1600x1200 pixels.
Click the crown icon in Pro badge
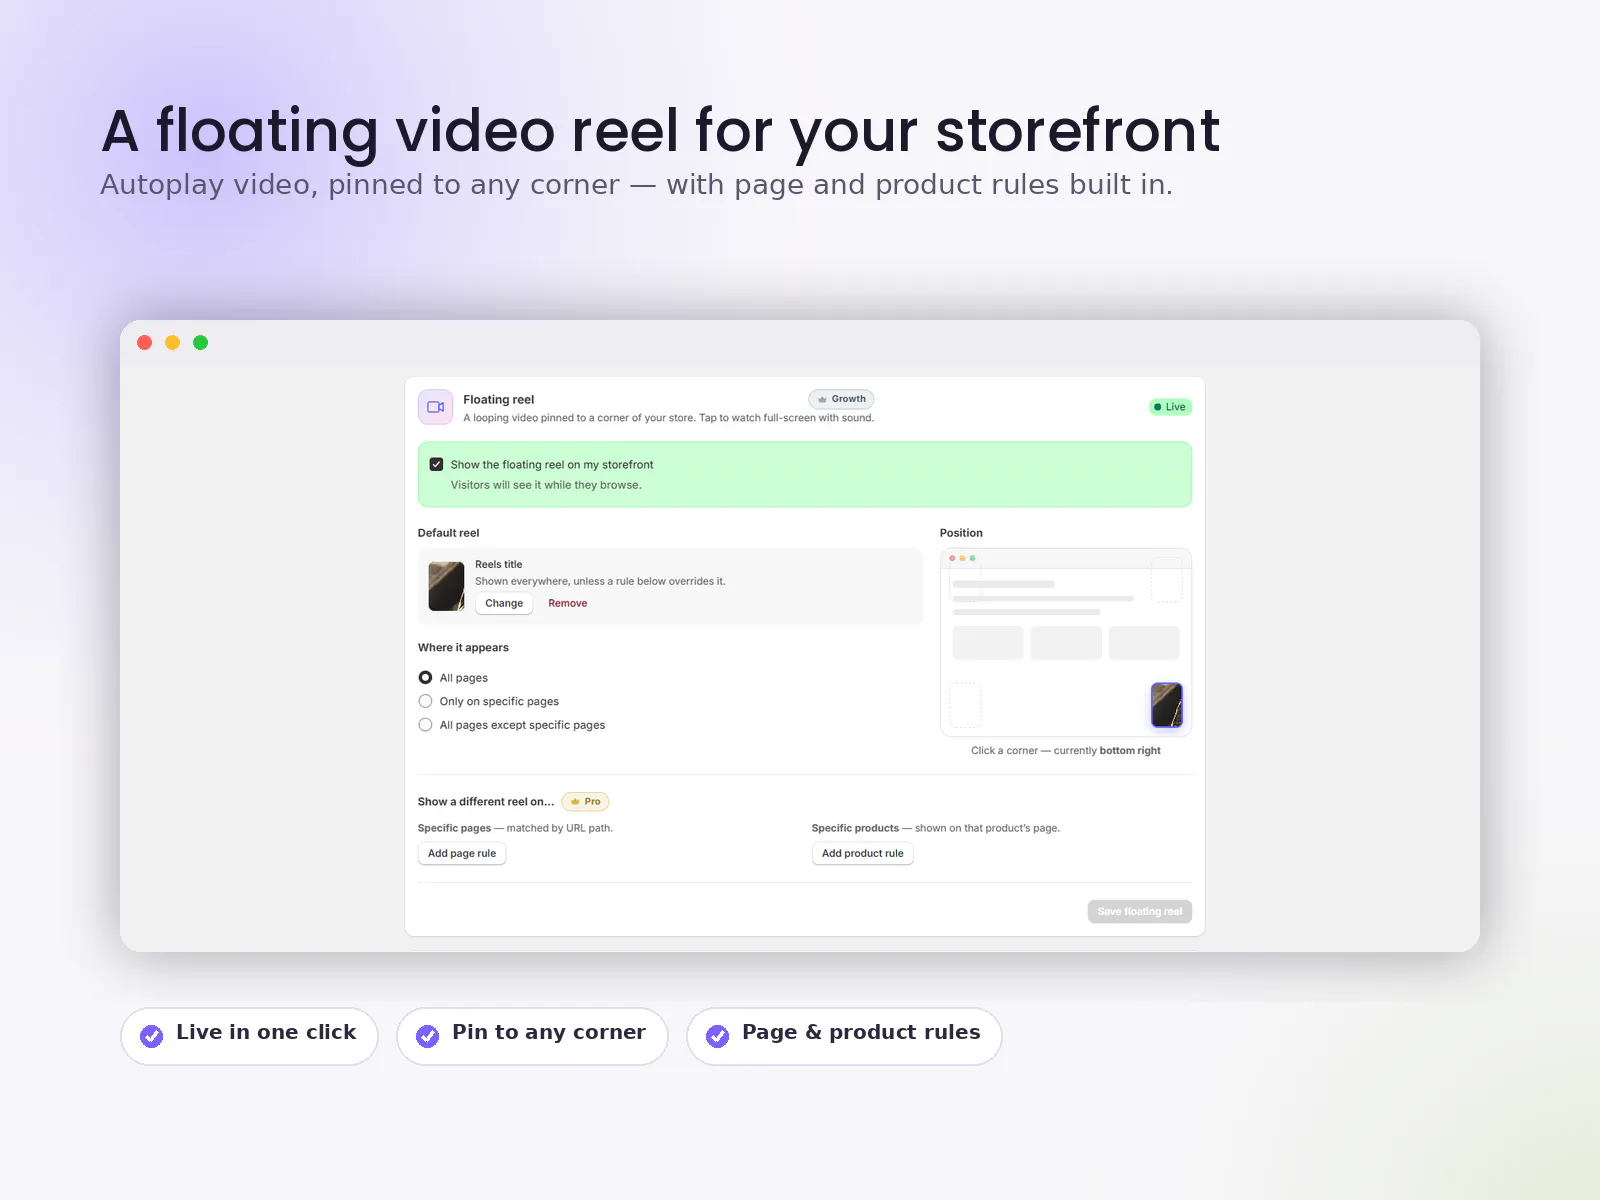[x=575, y=802]
